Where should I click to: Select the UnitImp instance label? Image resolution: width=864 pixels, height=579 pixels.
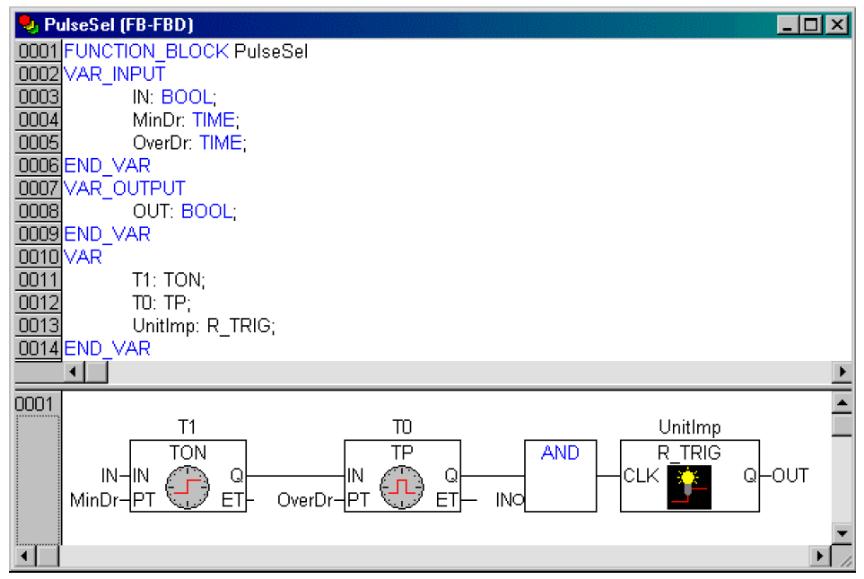click(689, 428)
